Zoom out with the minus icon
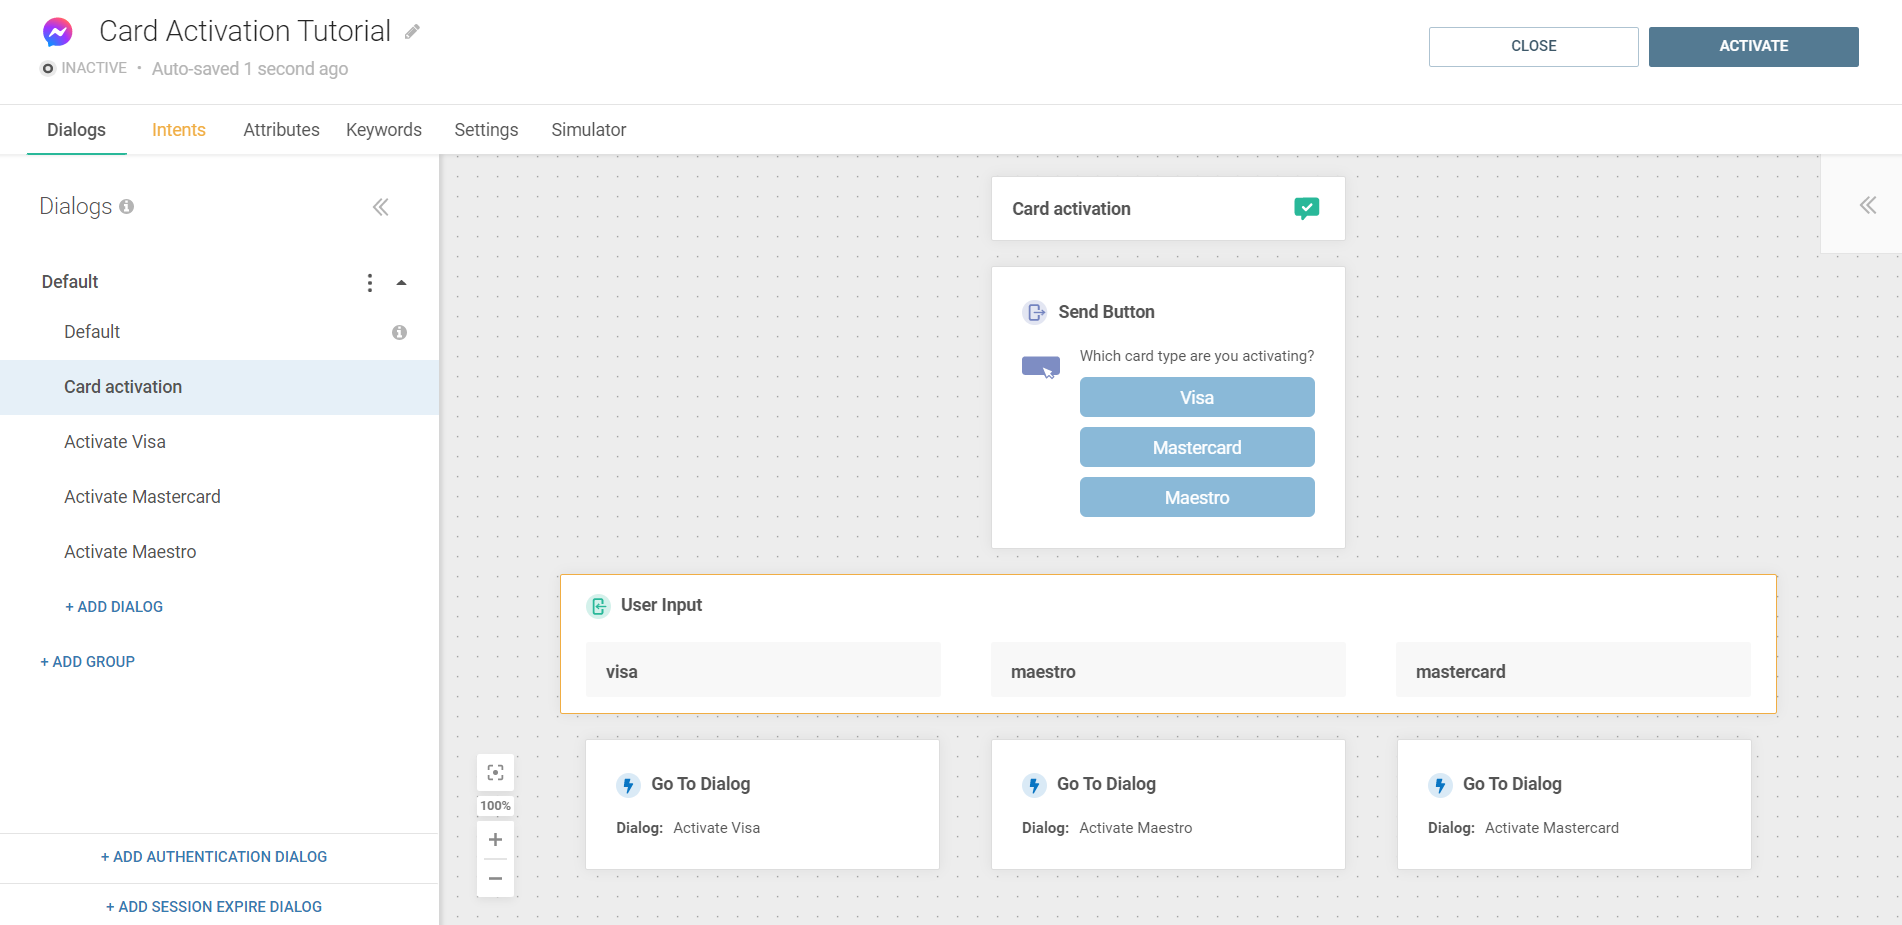1902x925 pixels. coord(495,878)
